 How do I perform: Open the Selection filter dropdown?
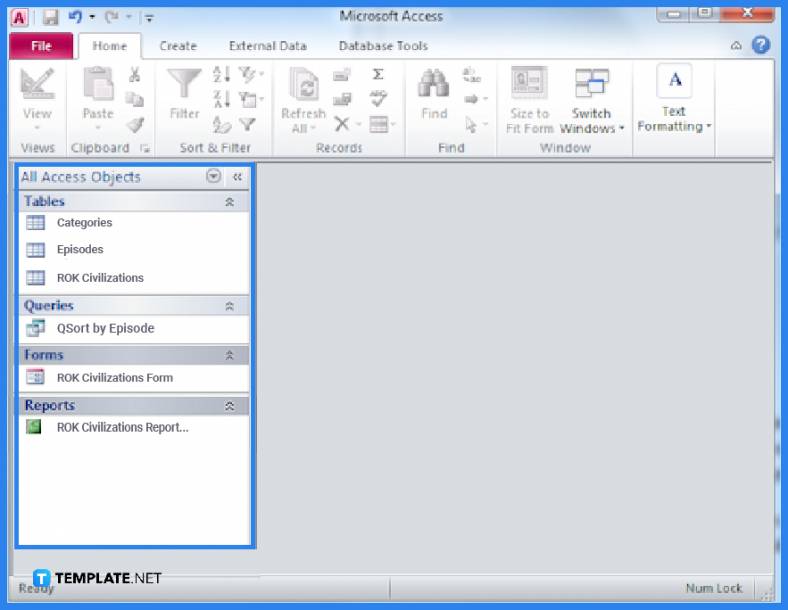coord(250,74)
